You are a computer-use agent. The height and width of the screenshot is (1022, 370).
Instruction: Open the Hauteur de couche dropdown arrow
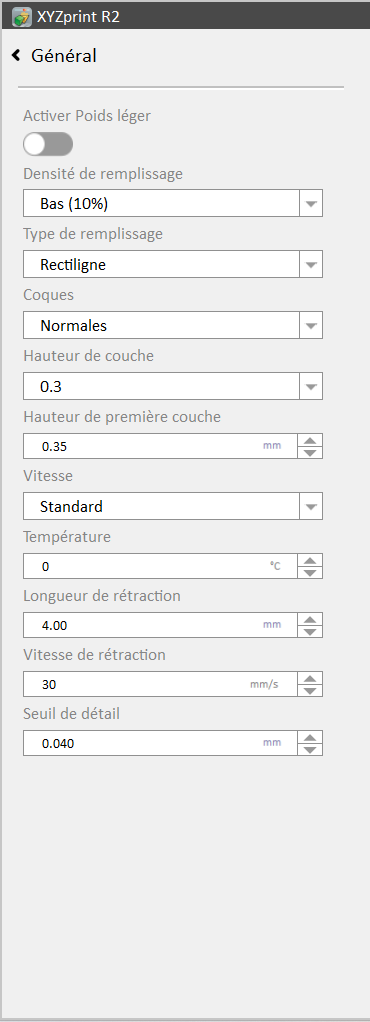[x=311, y=387]
